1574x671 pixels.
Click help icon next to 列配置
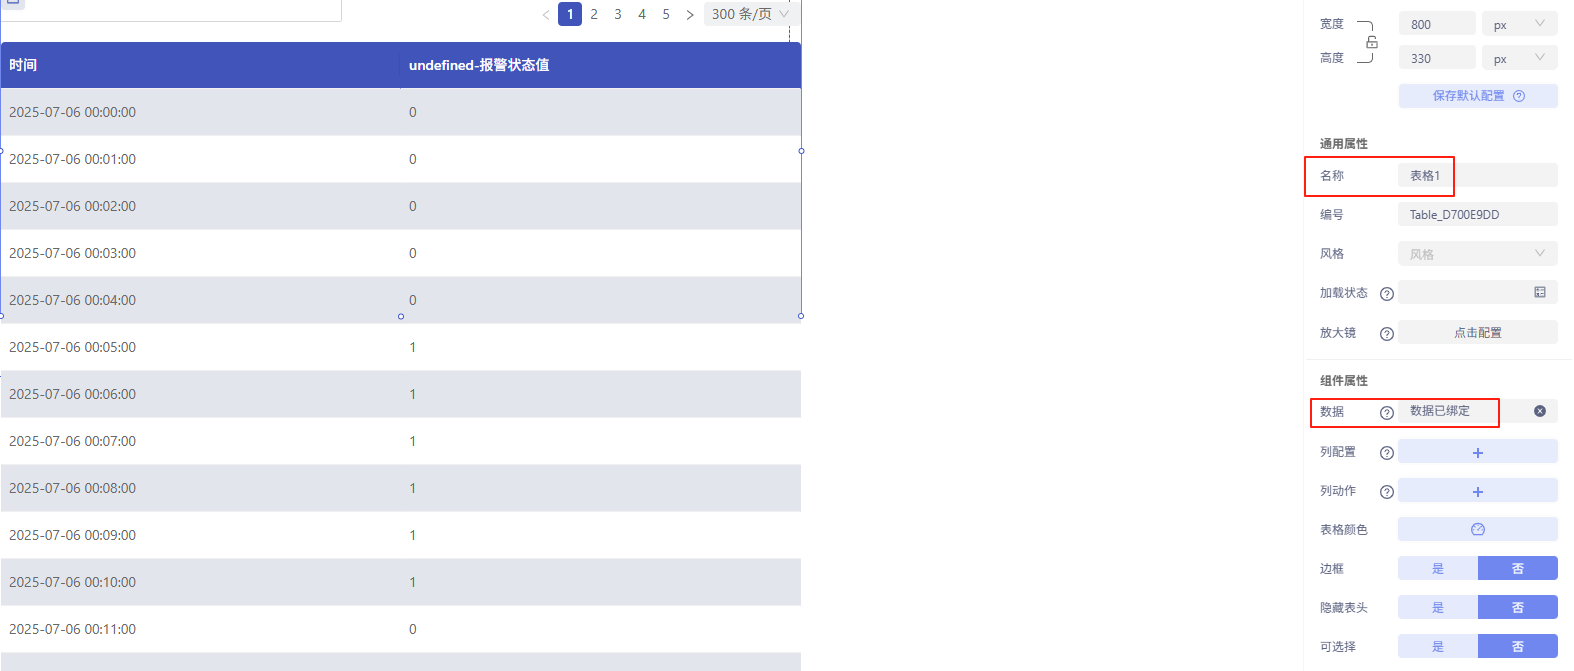(1387, 453)
